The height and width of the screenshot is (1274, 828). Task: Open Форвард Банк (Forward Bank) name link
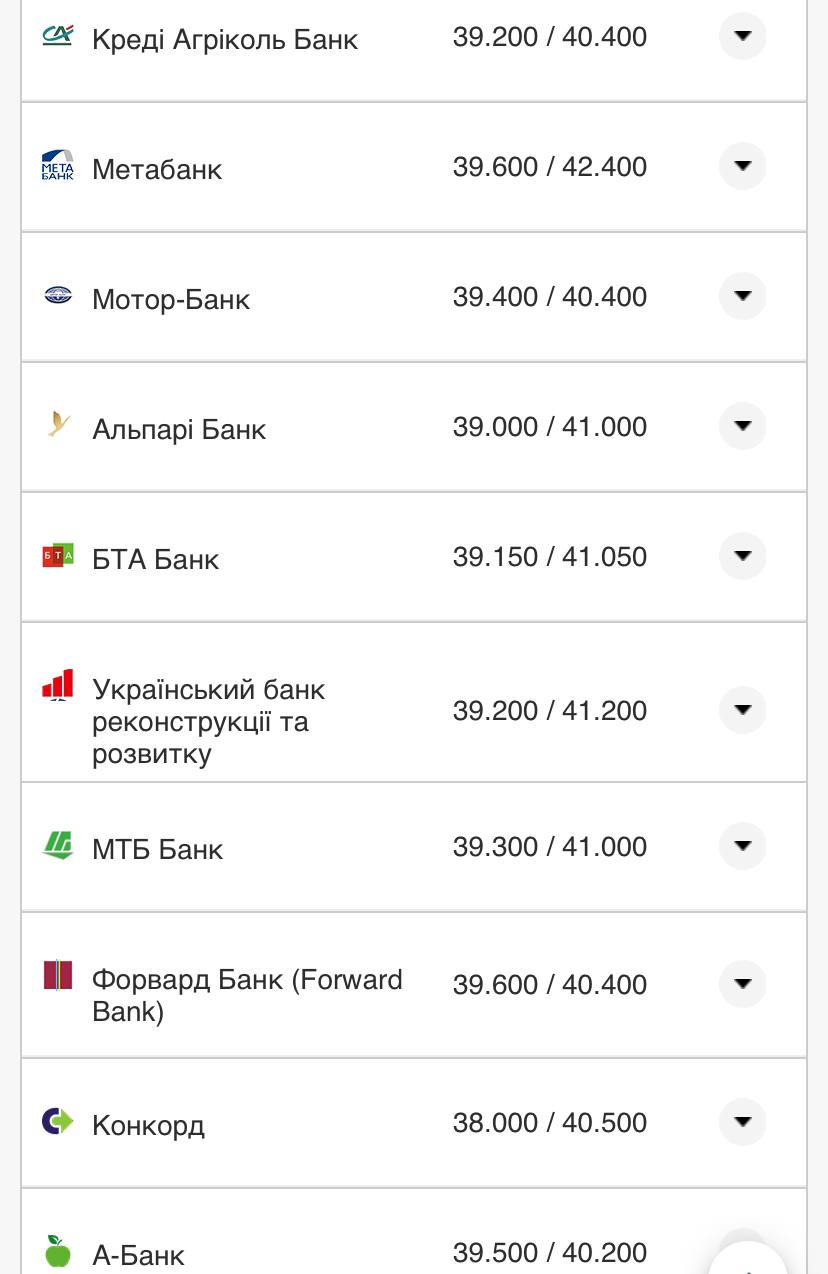pos(246,995)
